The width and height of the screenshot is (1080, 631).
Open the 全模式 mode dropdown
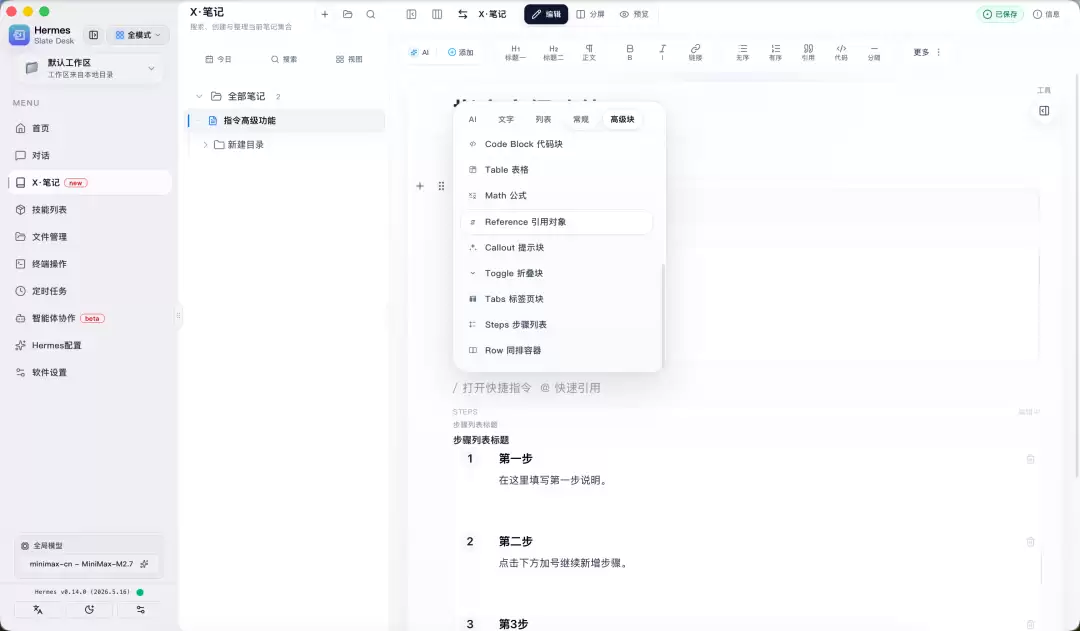tap(138, 34)
